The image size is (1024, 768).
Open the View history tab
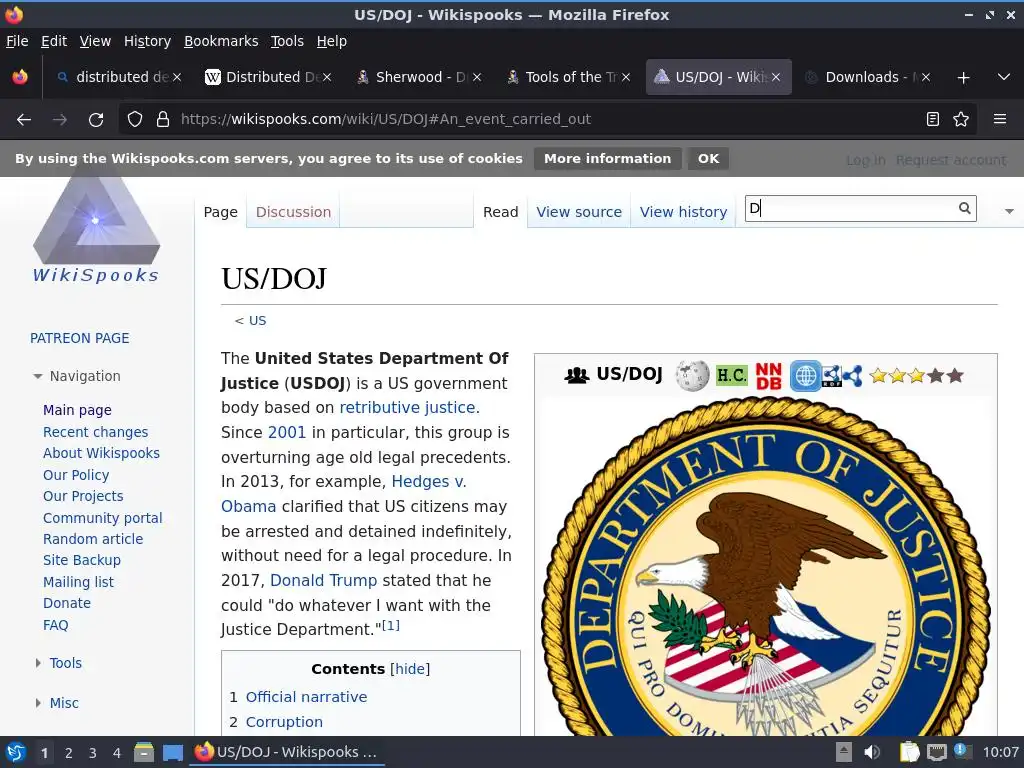point(683,212)
